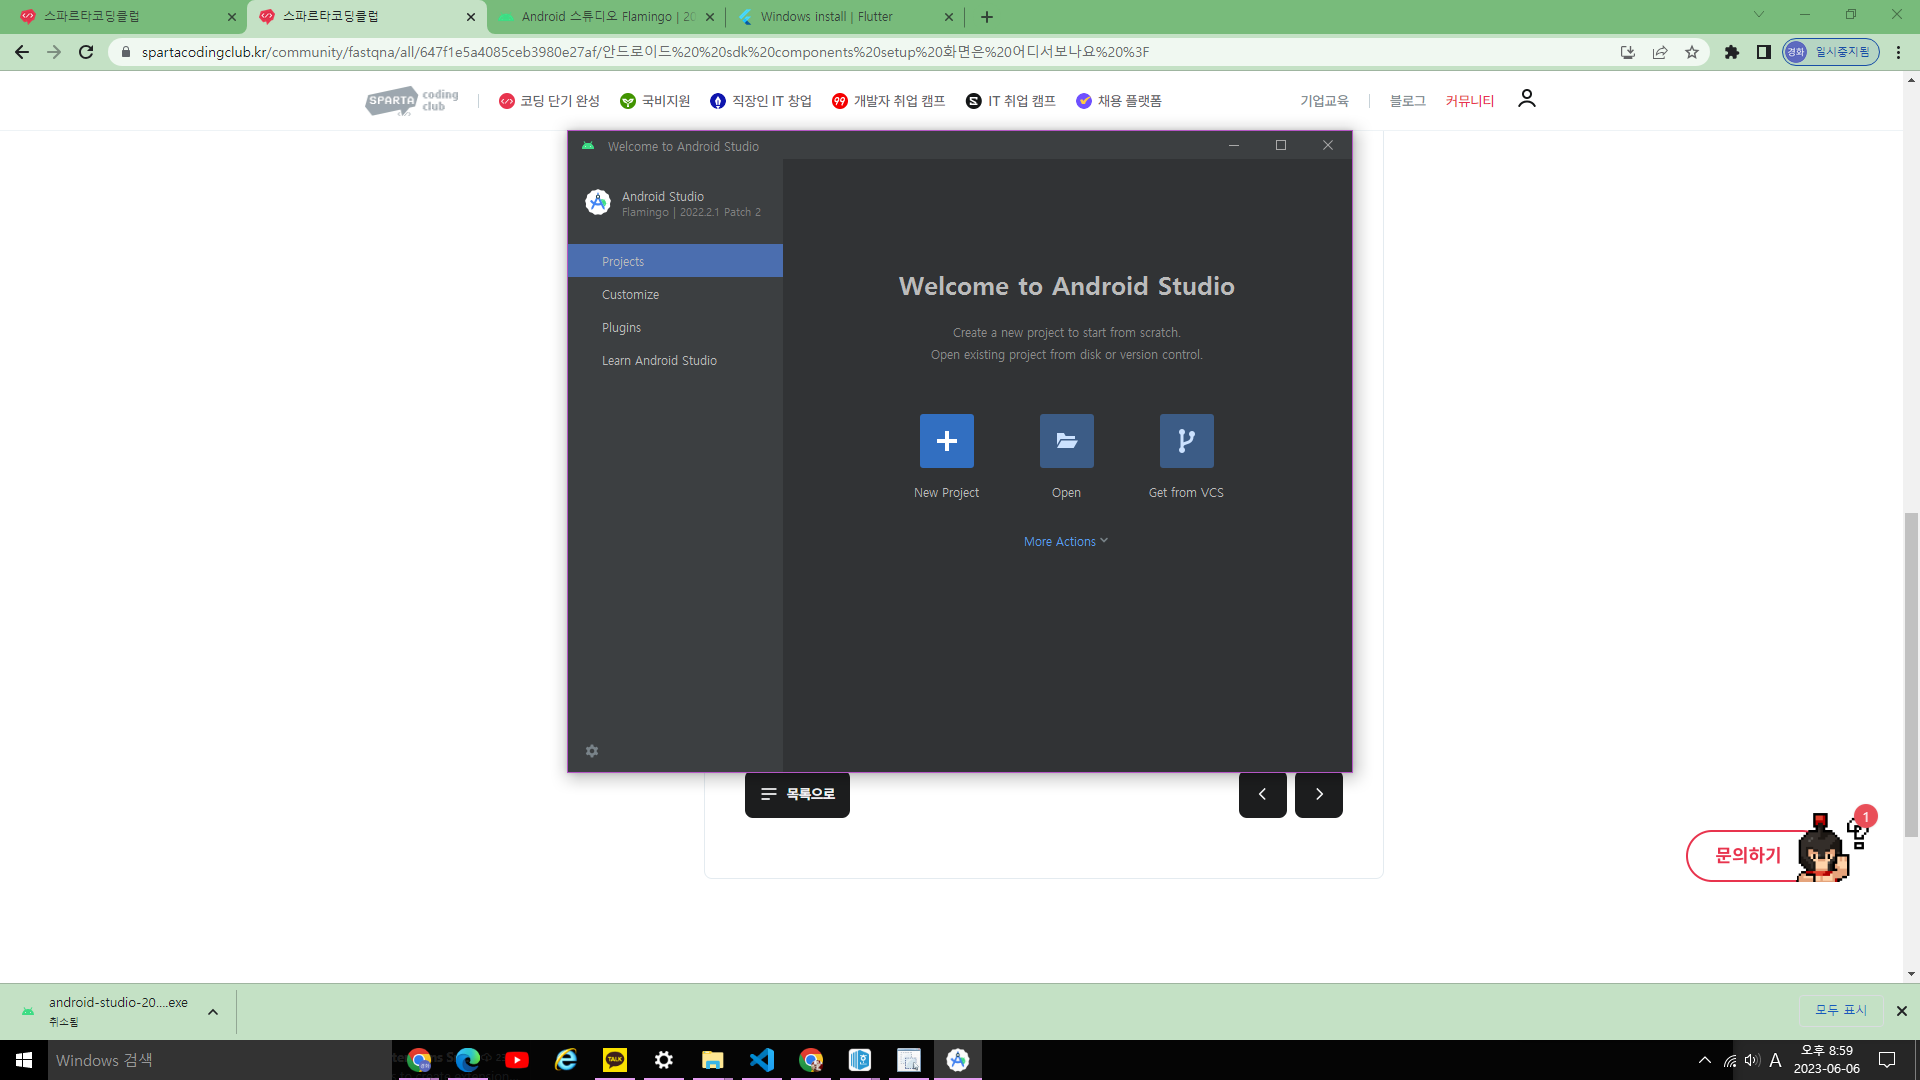The width and height of the screenshot is (1920, 1080).
Task: Click the 커뮤니티 link
Action: 1469,101
